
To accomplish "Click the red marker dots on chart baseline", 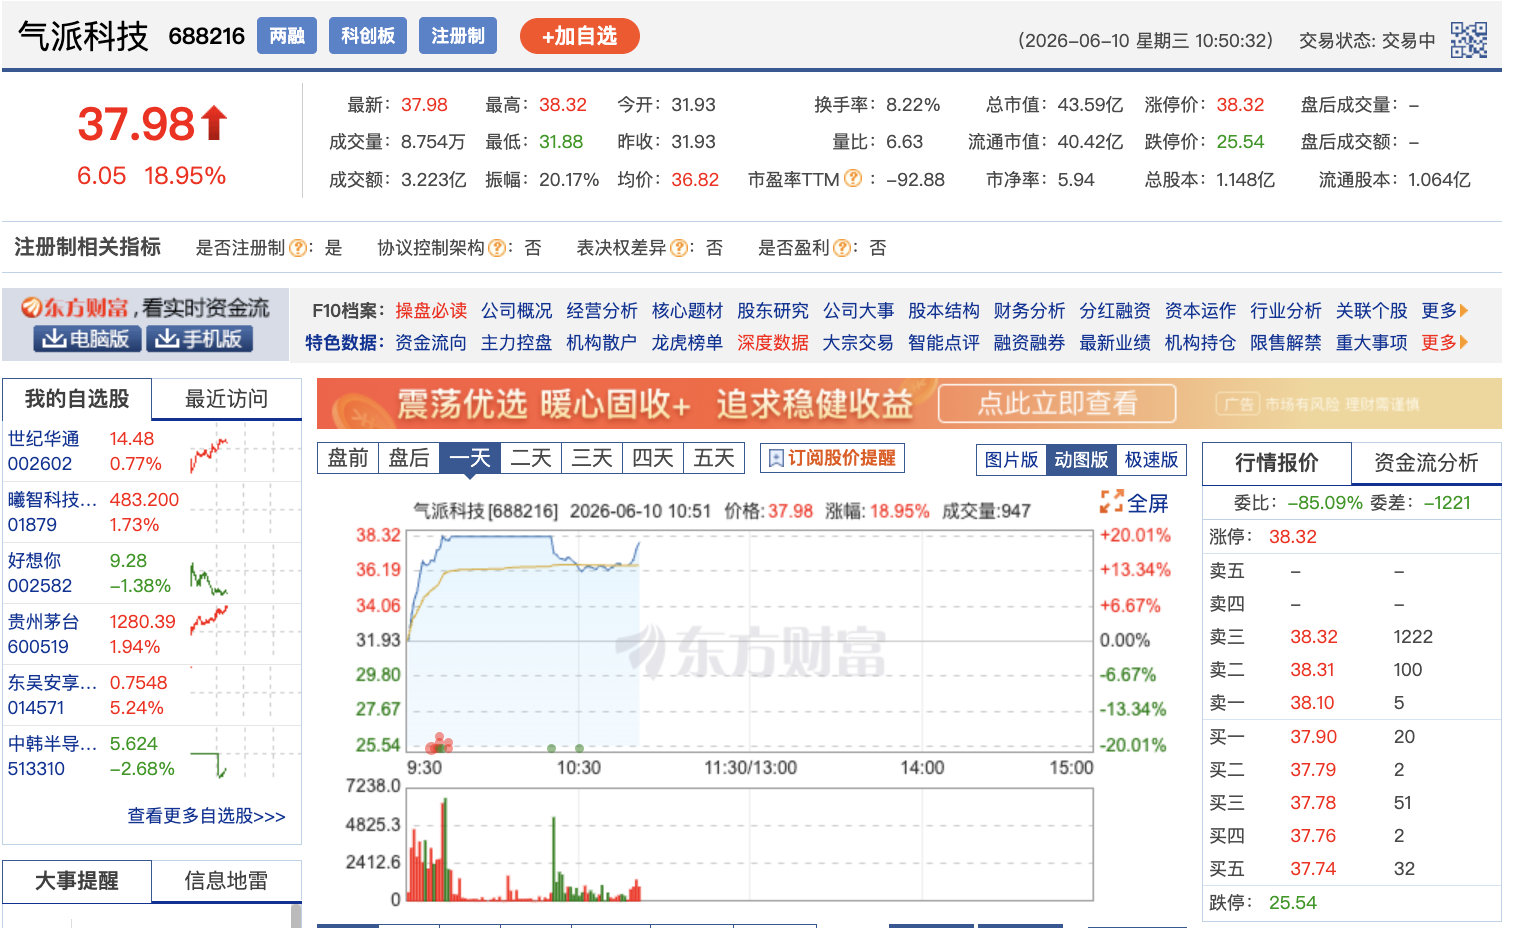I will tap(440, 744).
